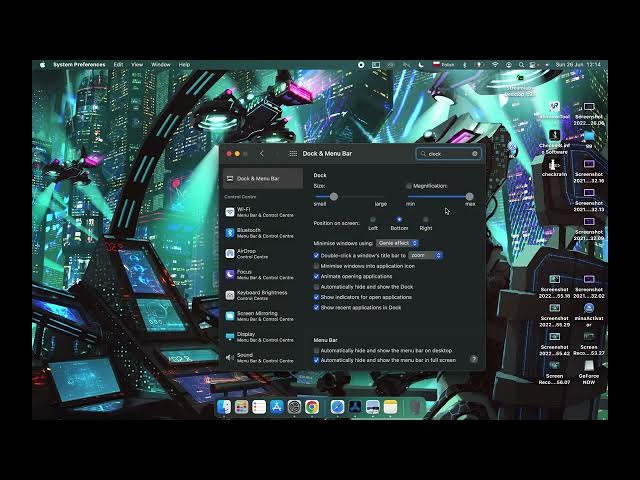Set Dock position to Left
The height and width of the screenshot is (480, 640).
point(373,220)
